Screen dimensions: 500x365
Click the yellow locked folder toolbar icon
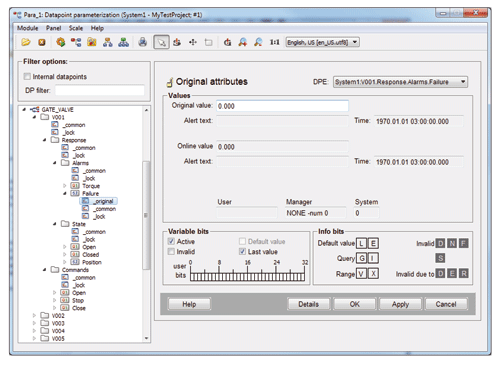92,42
